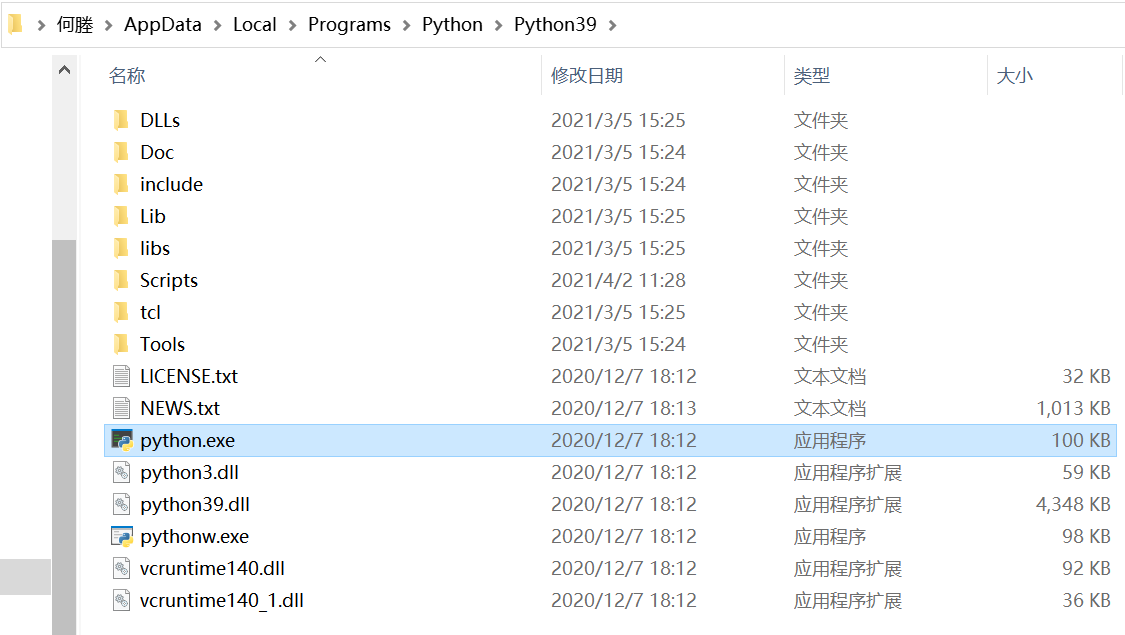Expand chevron after Local in path
The width and height of the screenshot is (1125, 635).
click(x=292, y=25)
